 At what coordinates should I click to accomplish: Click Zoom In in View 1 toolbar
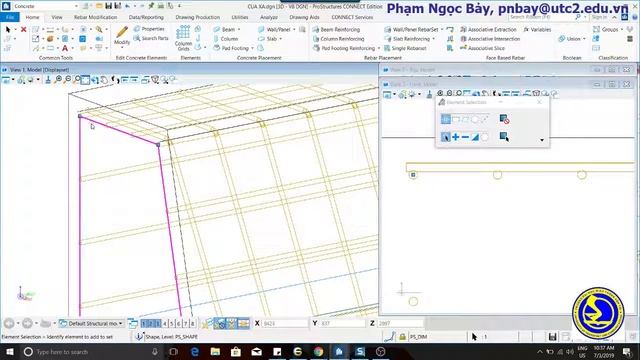pyautogui.click(x=58, y=80)
